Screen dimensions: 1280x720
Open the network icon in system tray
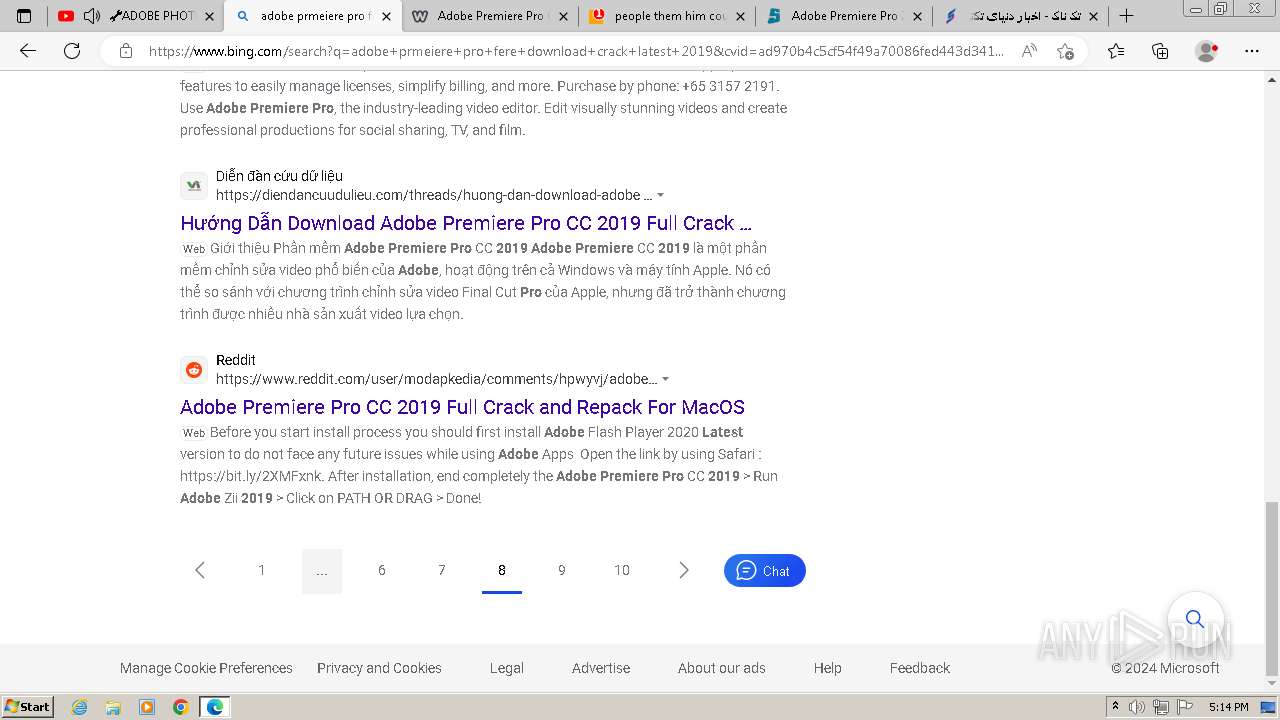point(1160,707)
